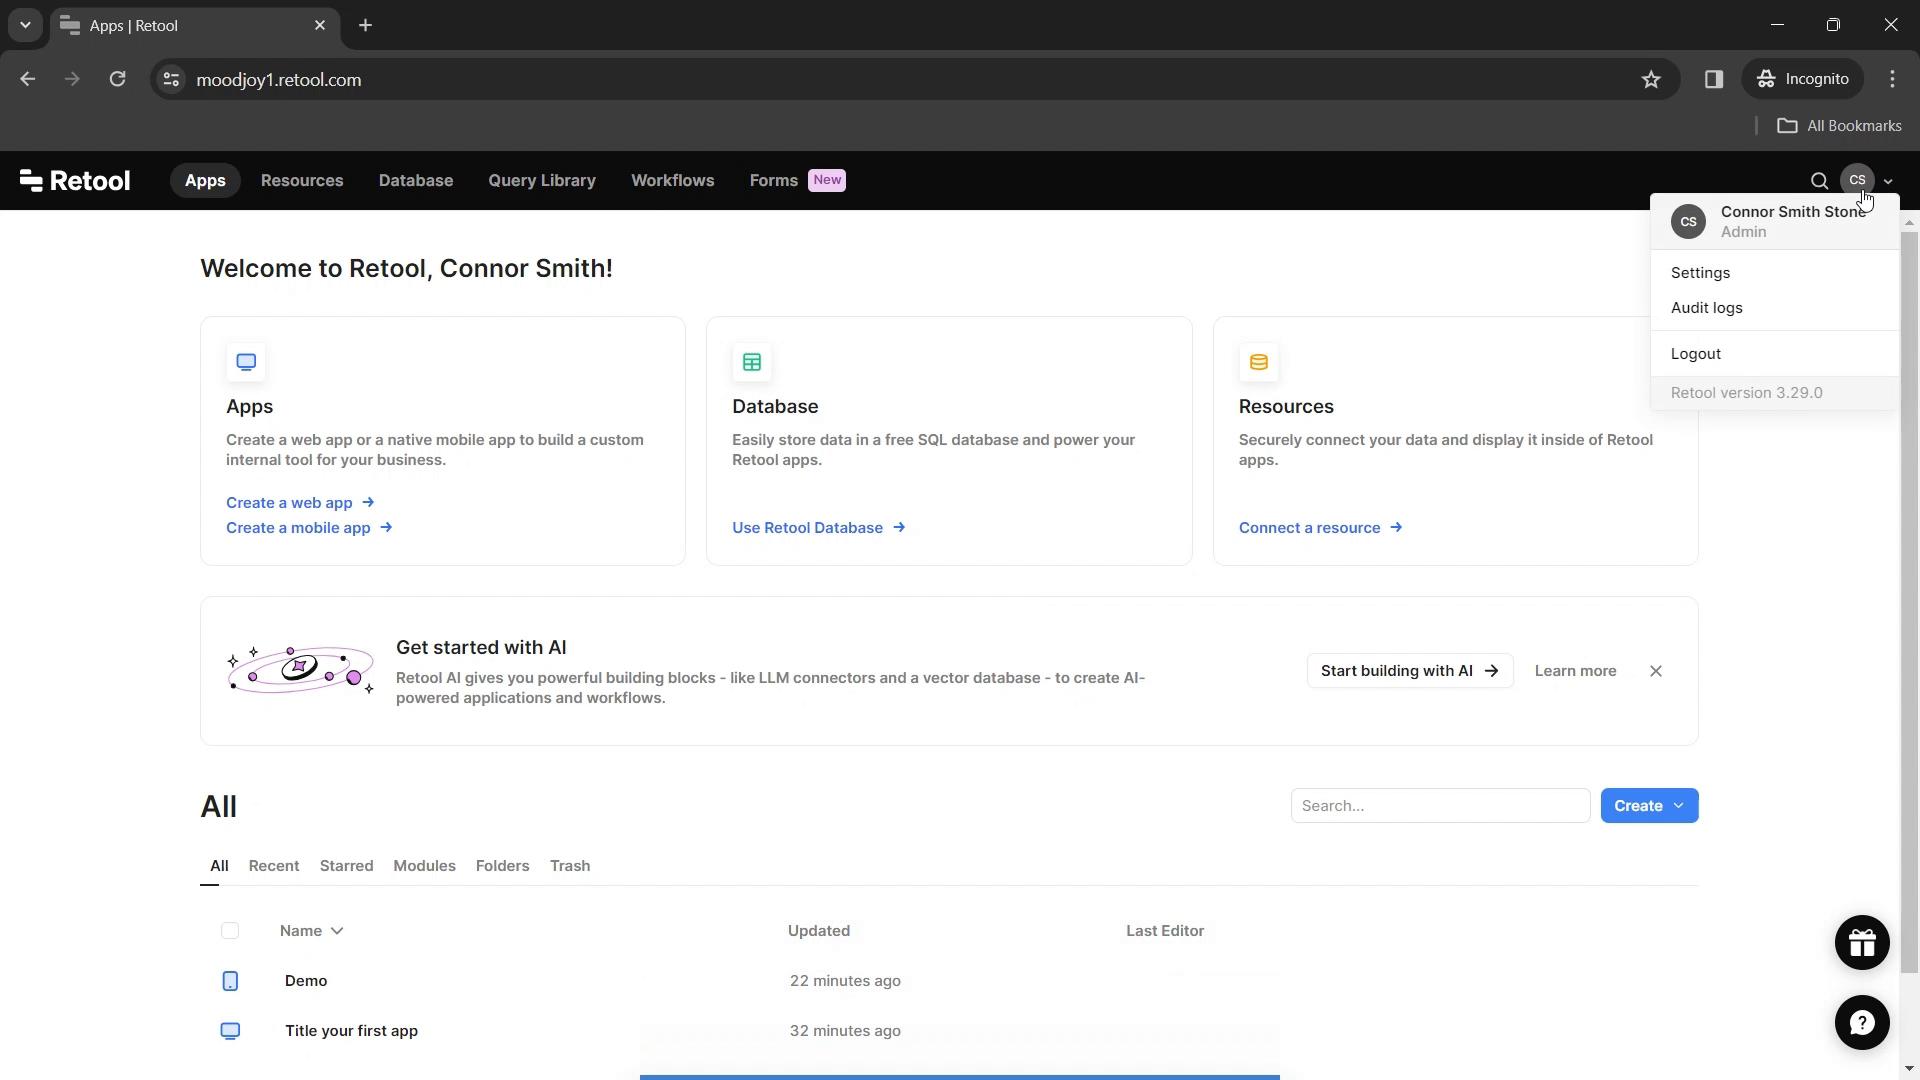This screenshot has height=1080, width=1920.
Task: Click the Logout menu item
Action: click(1697, 353)
